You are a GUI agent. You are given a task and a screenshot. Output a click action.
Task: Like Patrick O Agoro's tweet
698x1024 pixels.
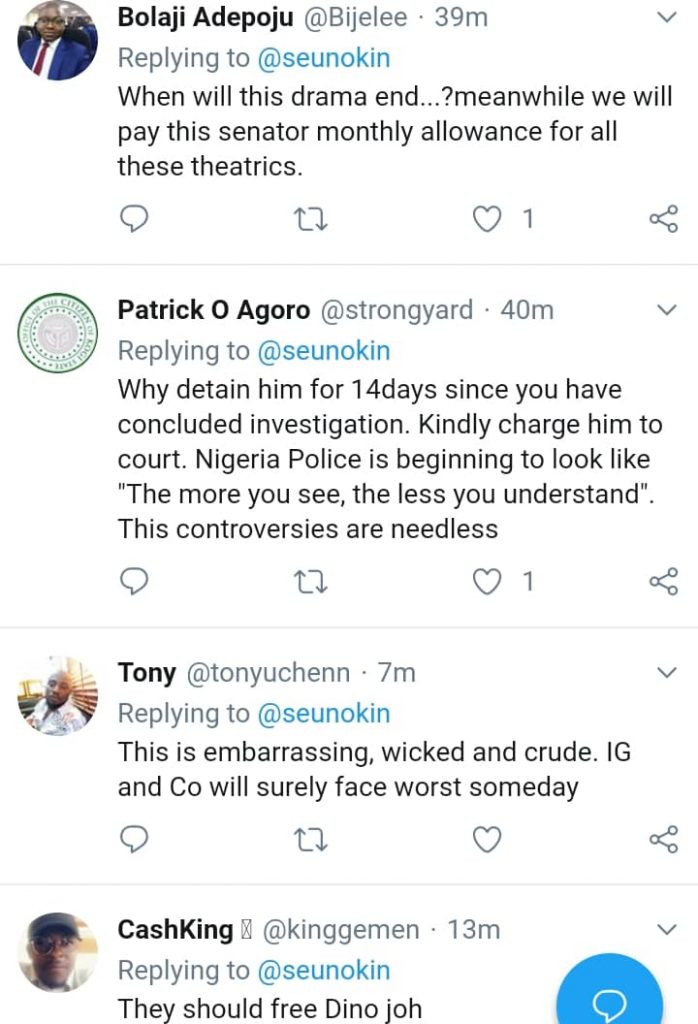486,581
